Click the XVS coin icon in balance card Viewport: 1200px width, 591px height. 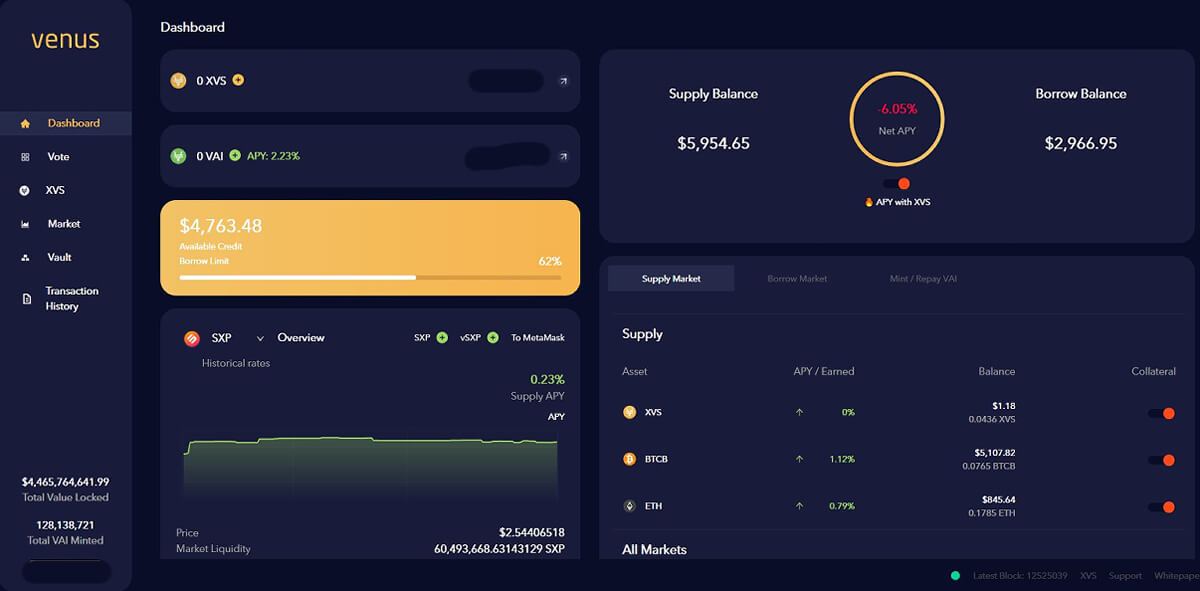(179, 81)
